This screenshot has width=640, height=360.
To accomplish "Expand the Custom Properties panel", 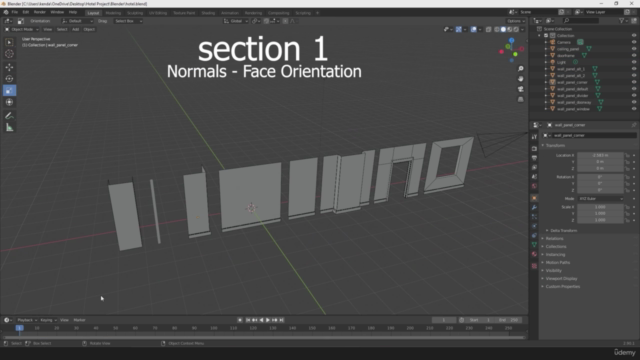I will click(562, 287).
